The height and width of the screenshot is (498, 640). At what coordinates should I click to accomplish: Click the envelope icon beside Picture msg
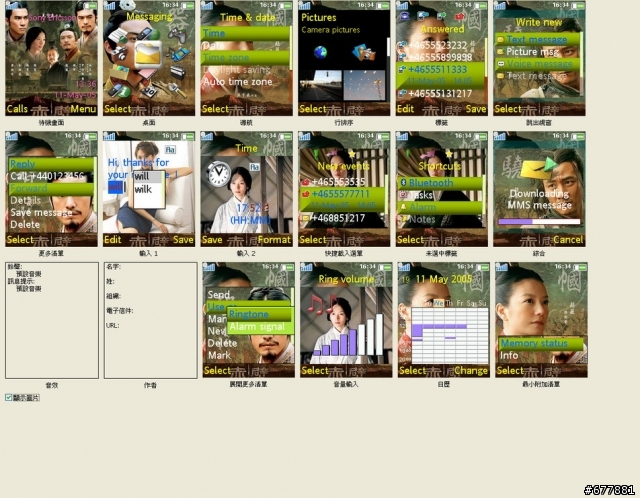tap(500, 52)
